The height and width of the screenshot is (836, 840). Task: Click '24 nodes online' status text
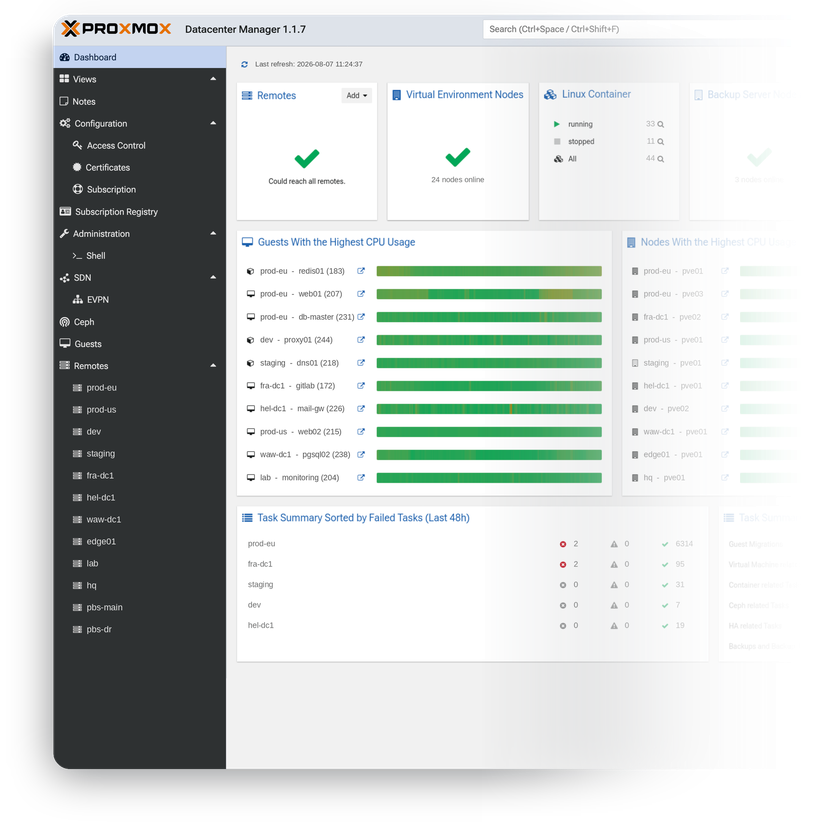click(458, 180)
